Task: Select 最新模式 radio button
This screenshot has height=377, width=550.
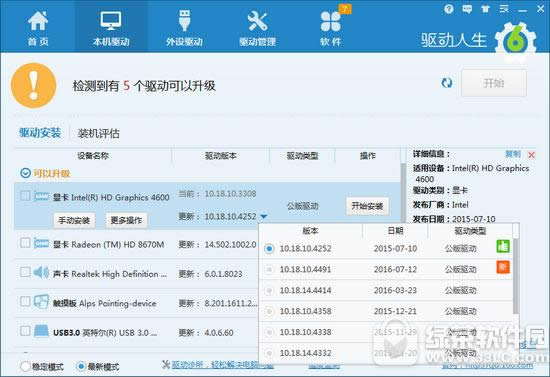Action: coord(80,366)
